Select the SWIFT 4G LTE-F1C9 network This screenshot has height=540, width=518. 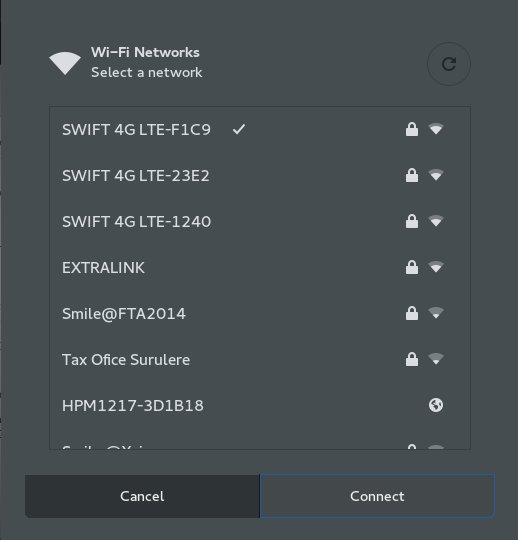[260, 129]
